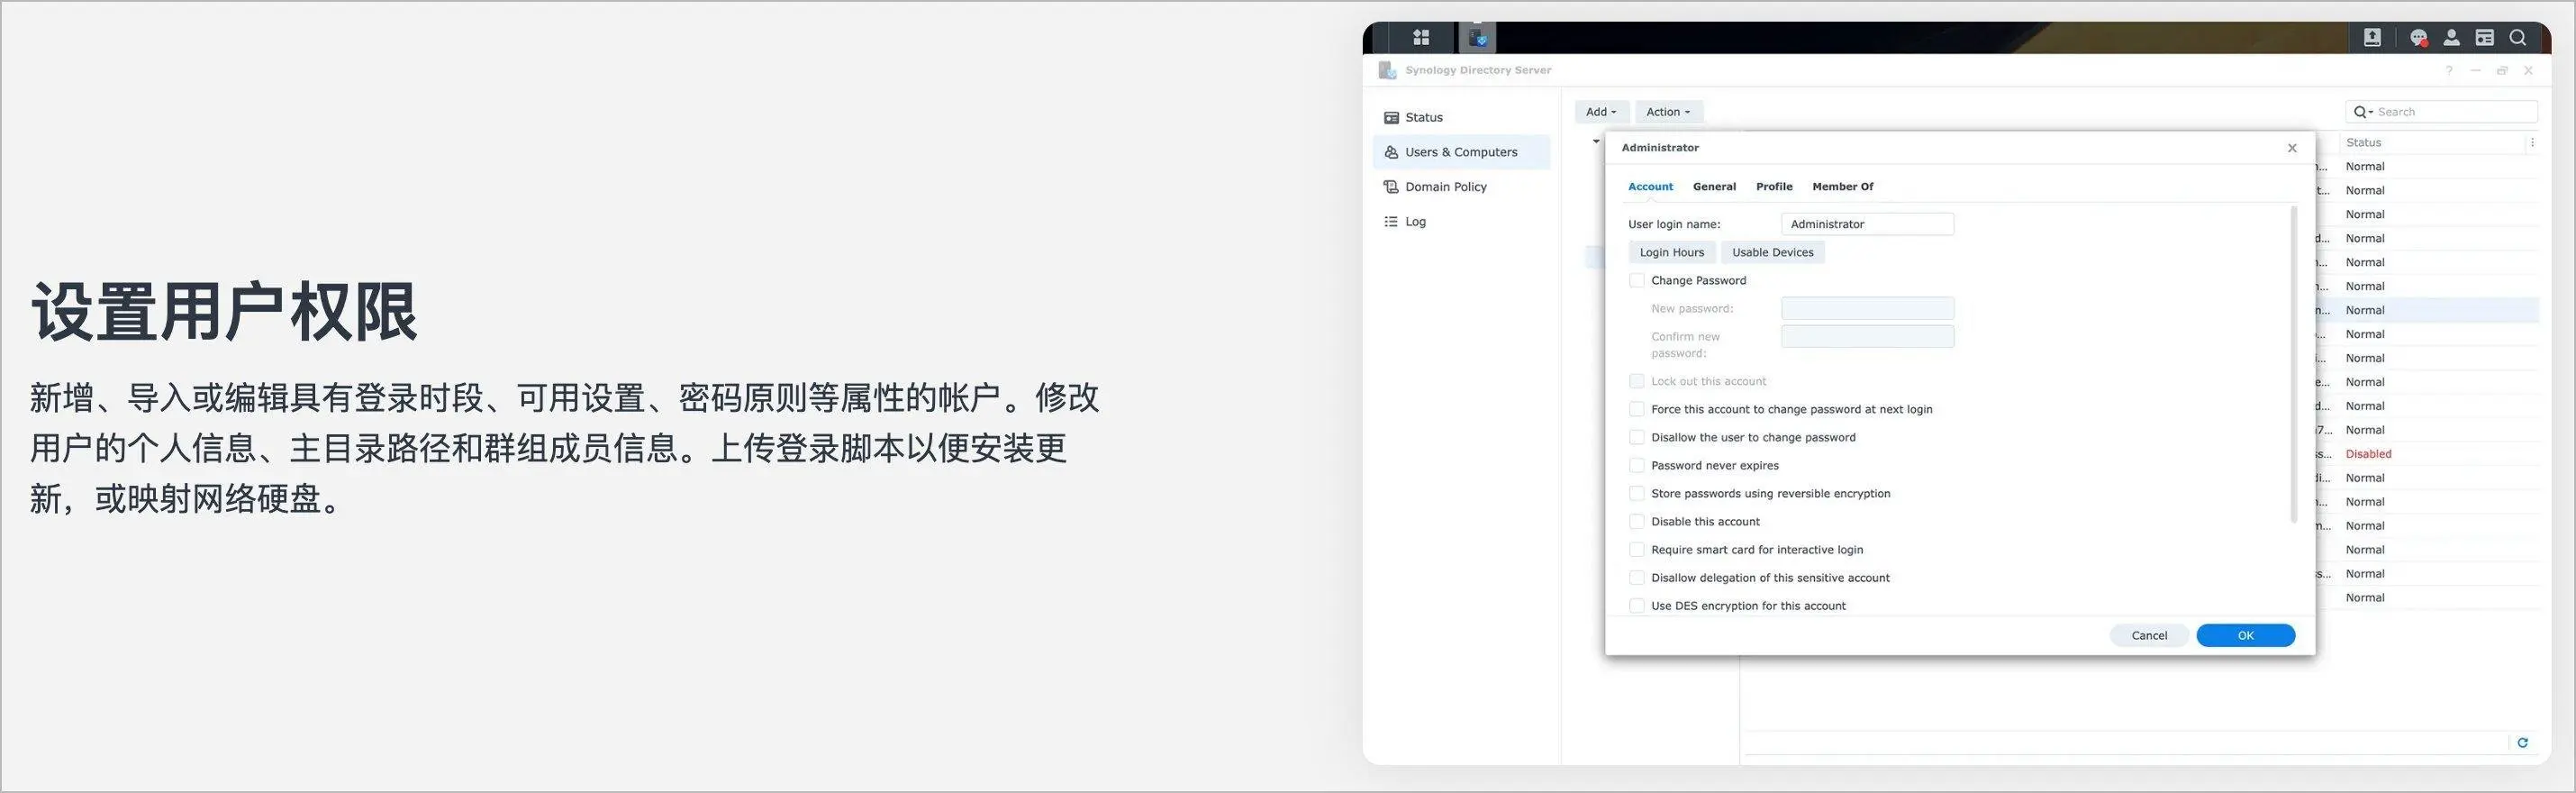Enable the Change Password checkbox
The width and height of the screenshot is (2576, 793).
(1636, 281)
